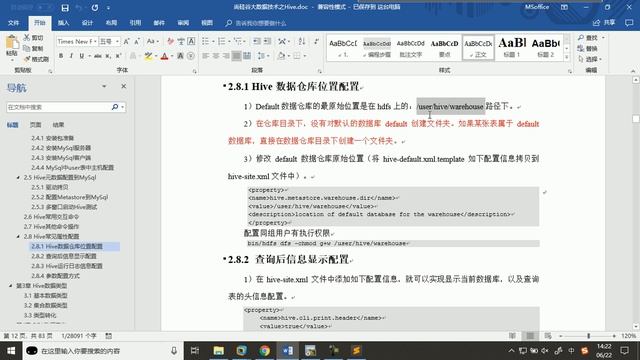
Task: Switch to the 视图 View tab
Action: 207,23
